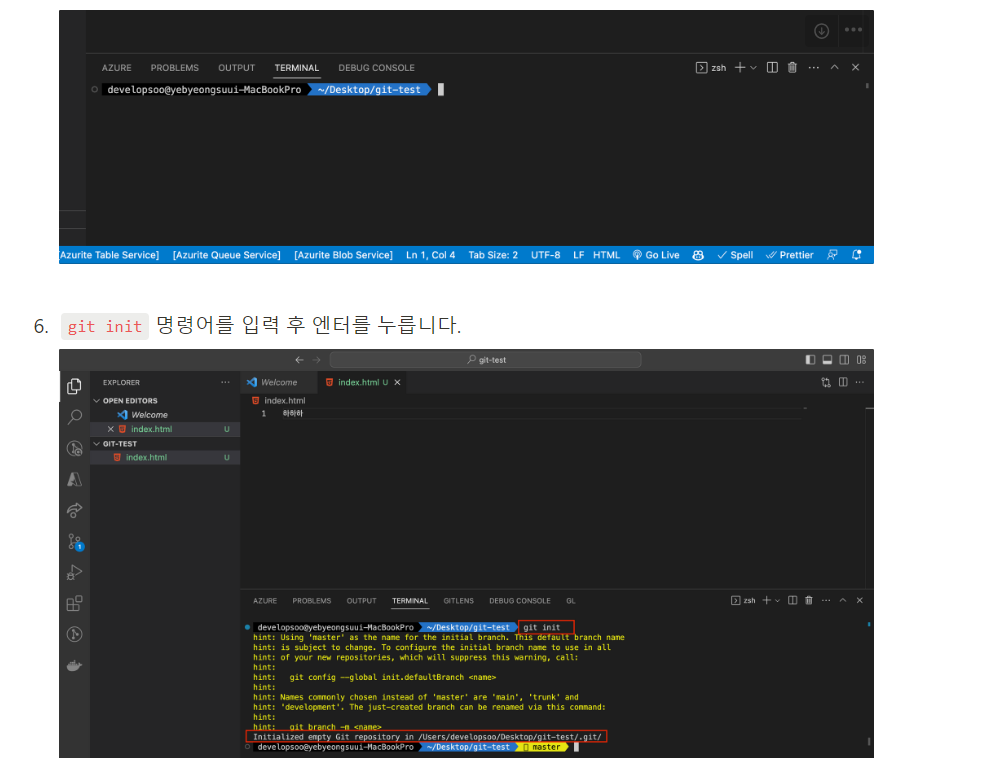
Task: Click the LF line ending in status bar
Action: (578, 255)
